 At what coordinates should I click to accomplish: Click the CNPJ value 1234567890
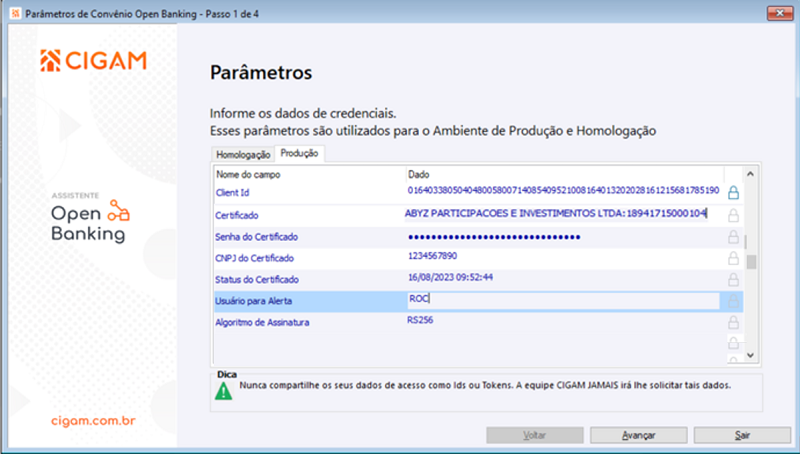432,256
